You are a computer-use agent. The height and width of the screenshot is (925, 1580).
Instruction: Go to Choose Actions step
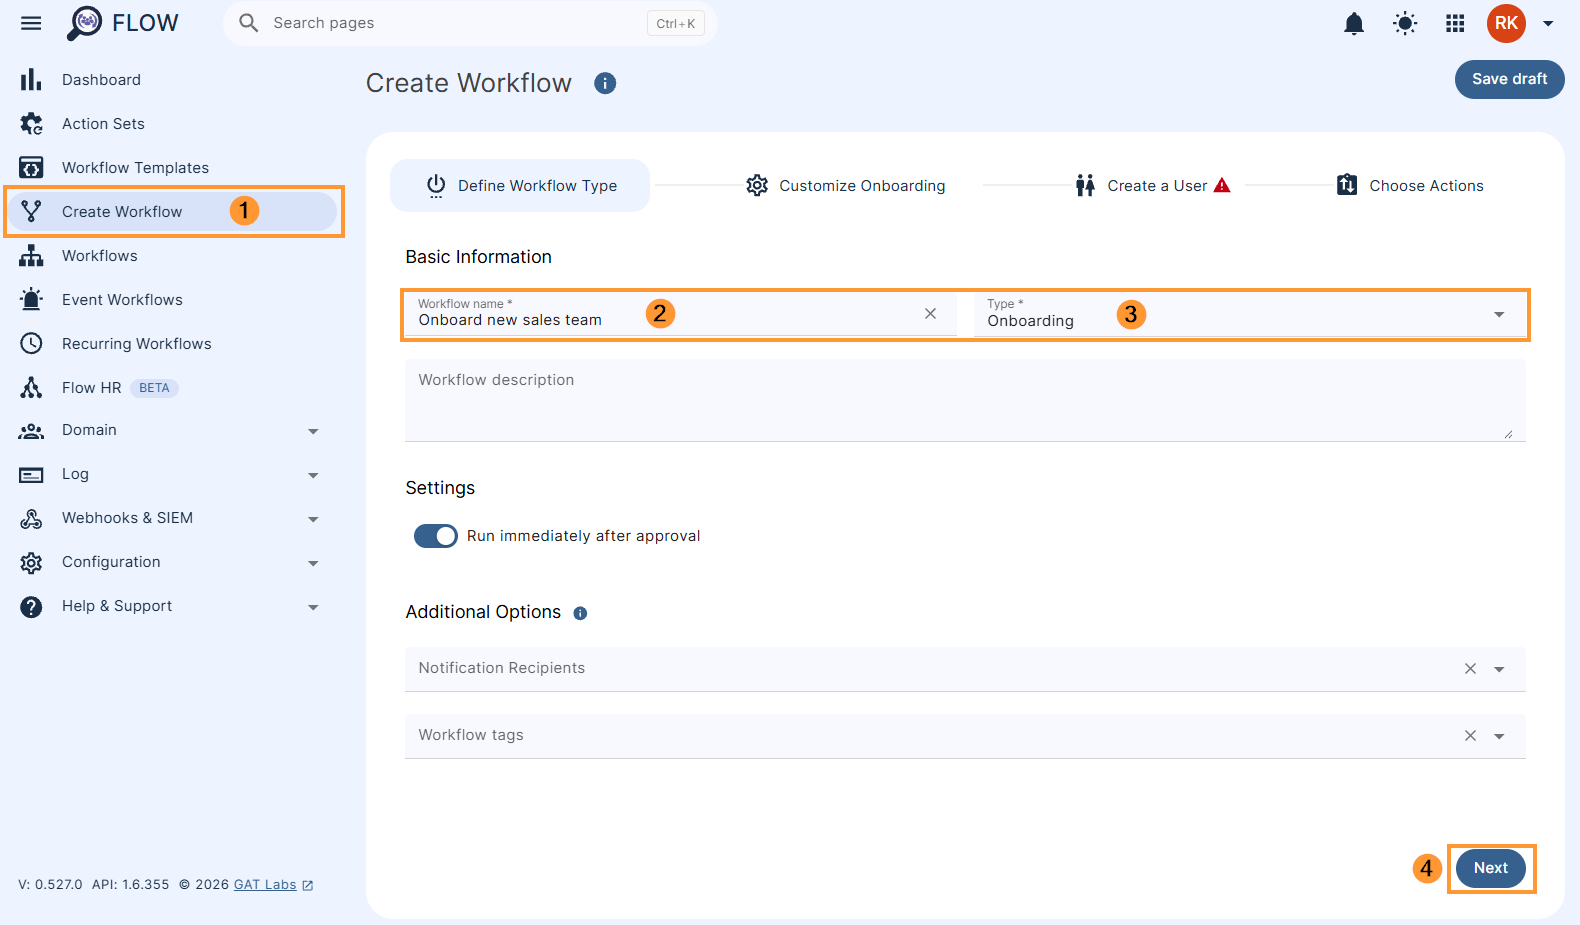[1410, 185]
